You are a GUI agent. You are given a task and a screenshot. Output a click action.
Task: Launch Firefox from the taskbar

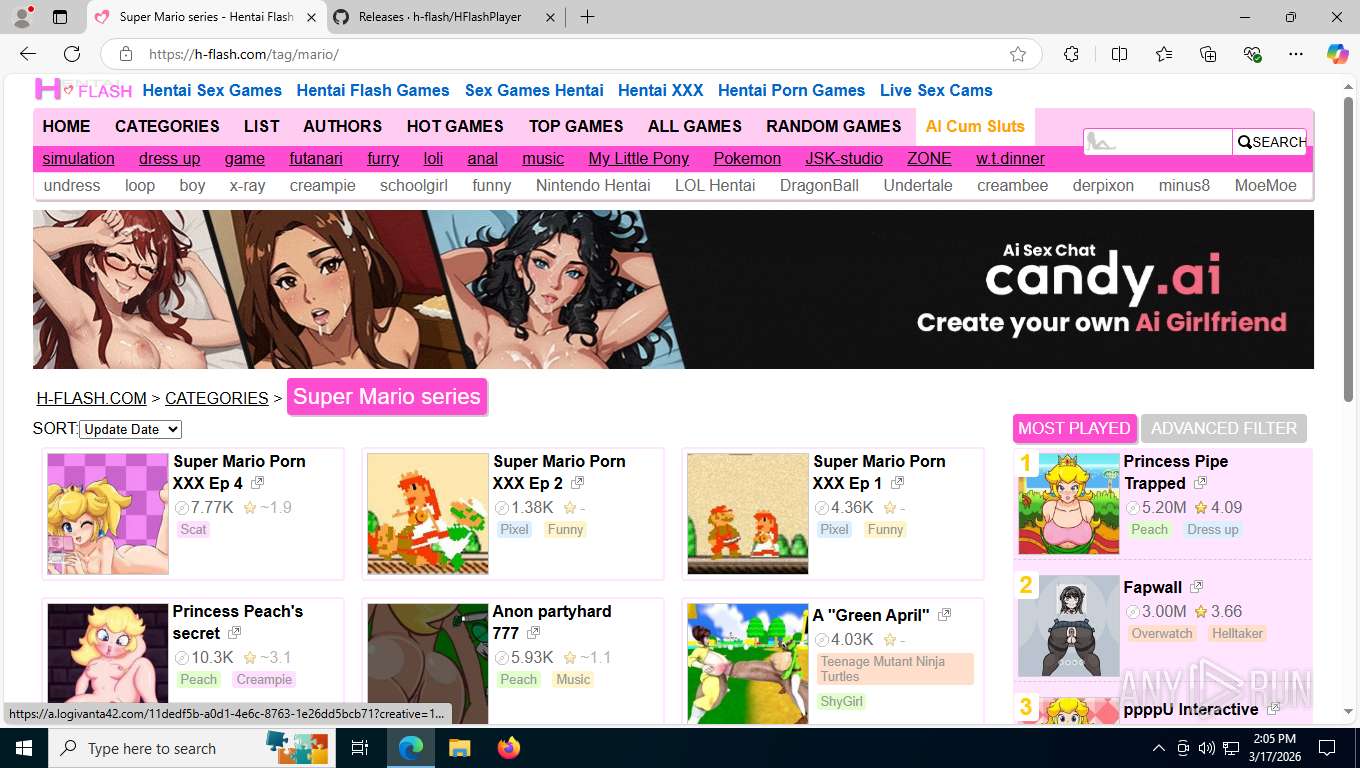508,748
